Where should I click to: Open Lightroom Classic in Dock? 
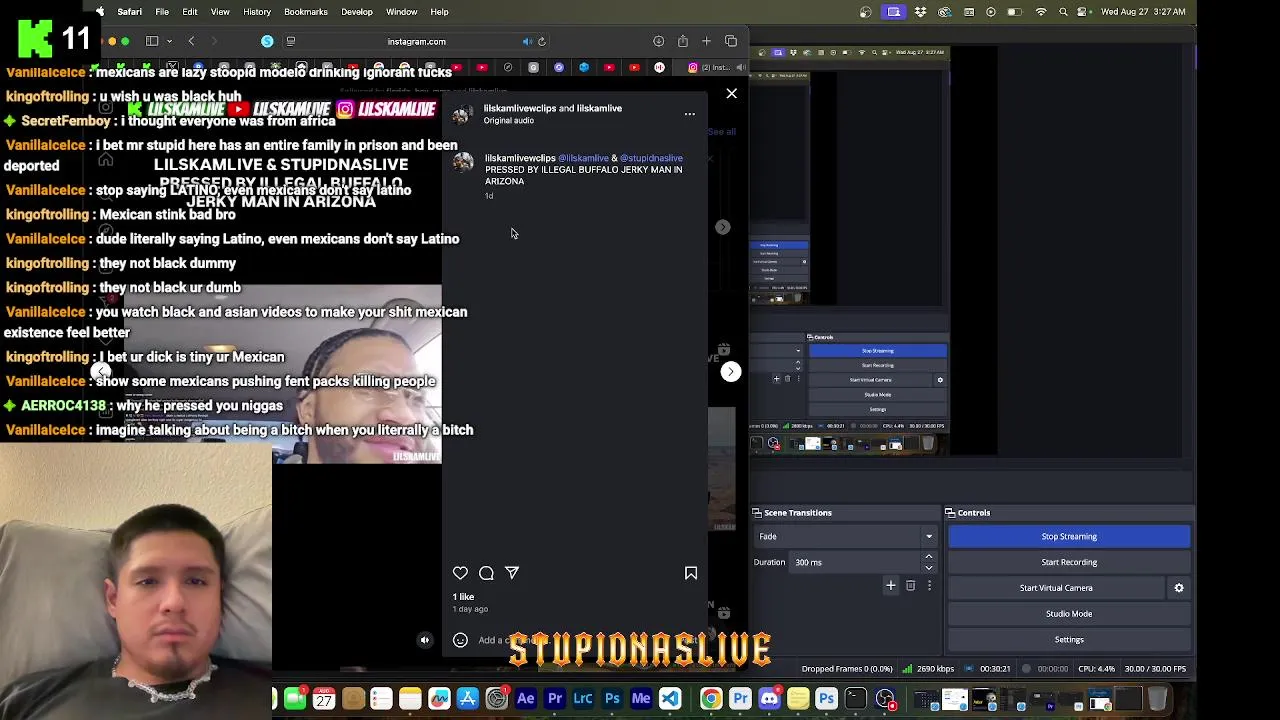(x=583, y=698)
